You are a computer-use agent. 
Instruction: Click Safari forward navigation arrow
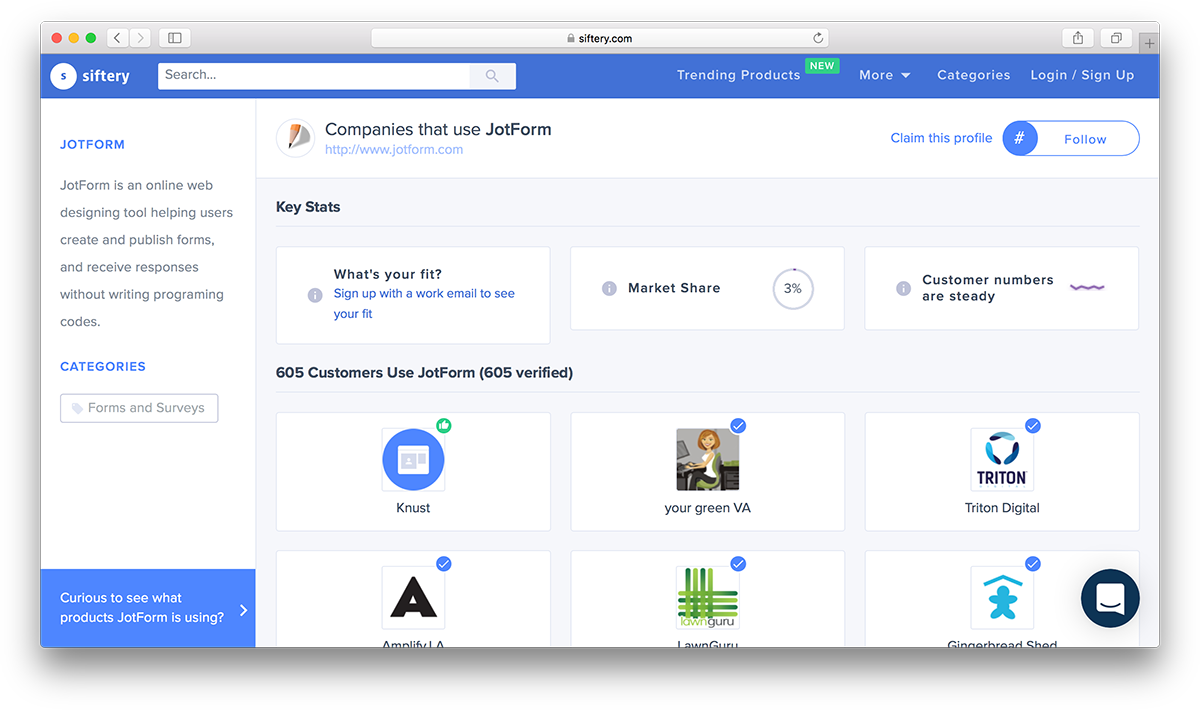click(140, 38)
